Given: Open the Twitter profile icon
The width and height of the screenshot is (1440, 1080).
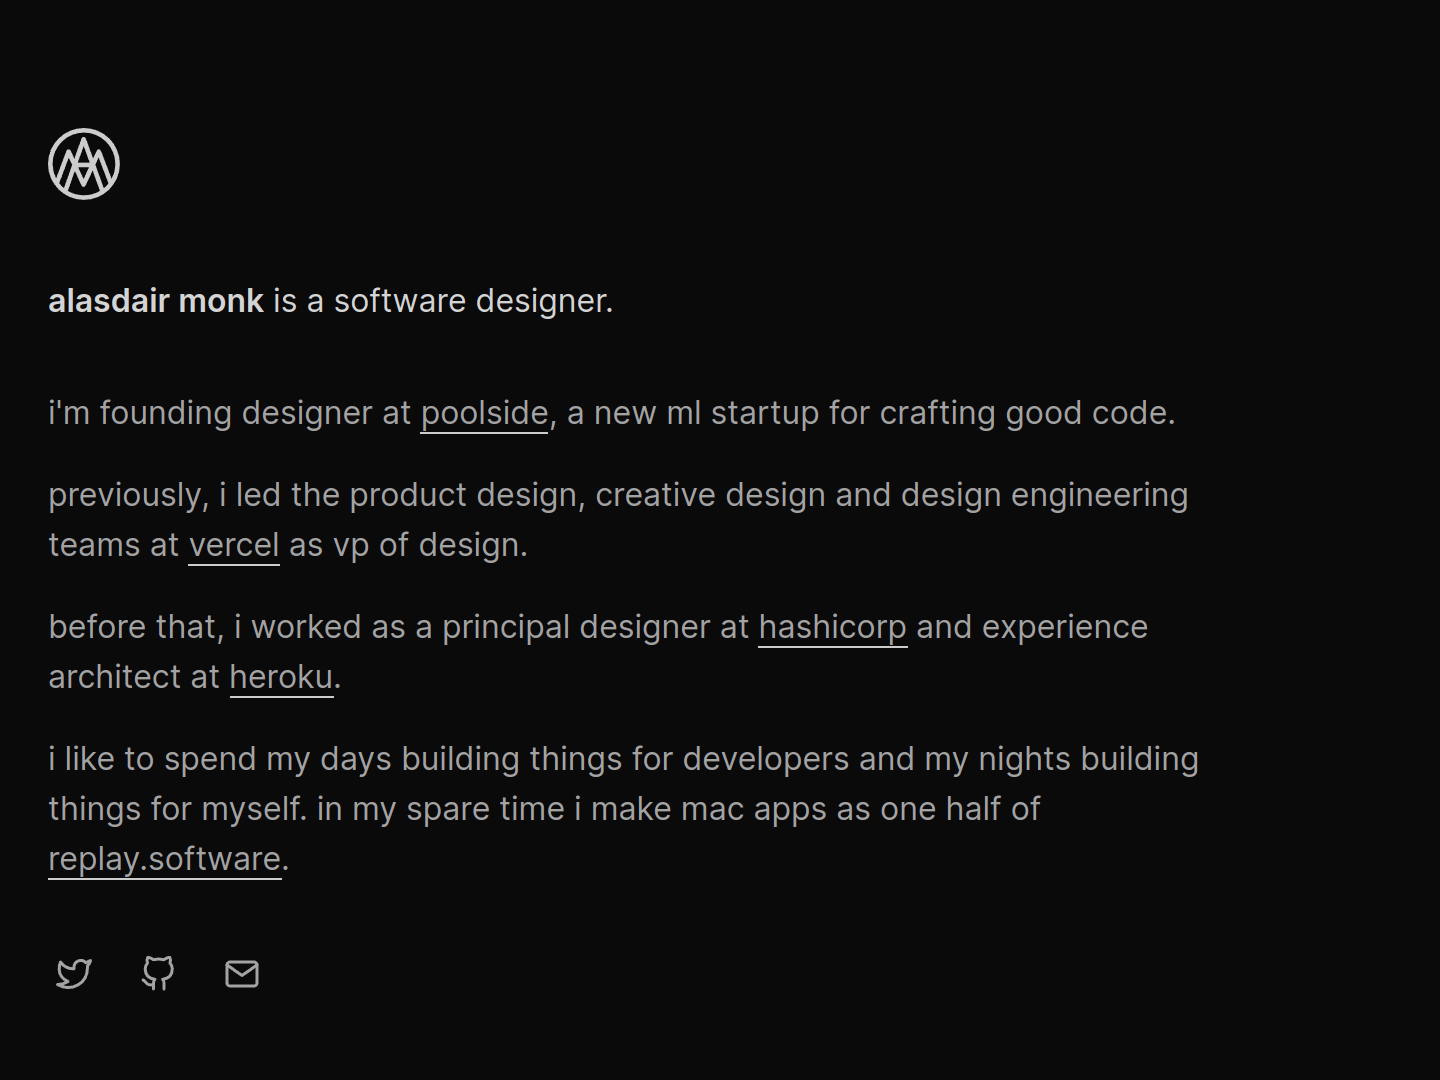Looking at the screenshot, I should 74,973.
